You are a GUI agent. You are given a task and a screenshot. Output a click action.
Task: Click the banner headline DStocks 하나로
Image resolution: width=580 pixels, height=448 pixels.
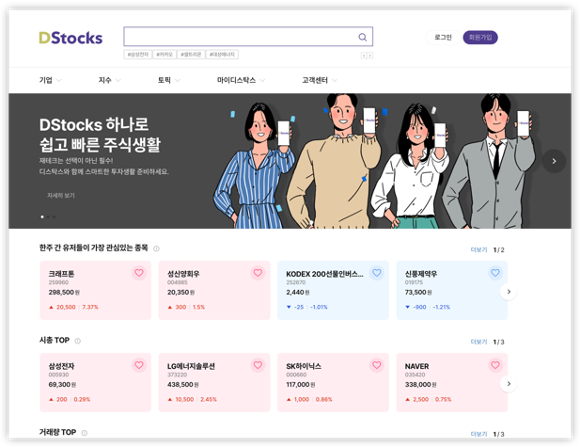[x=94, y=125]
